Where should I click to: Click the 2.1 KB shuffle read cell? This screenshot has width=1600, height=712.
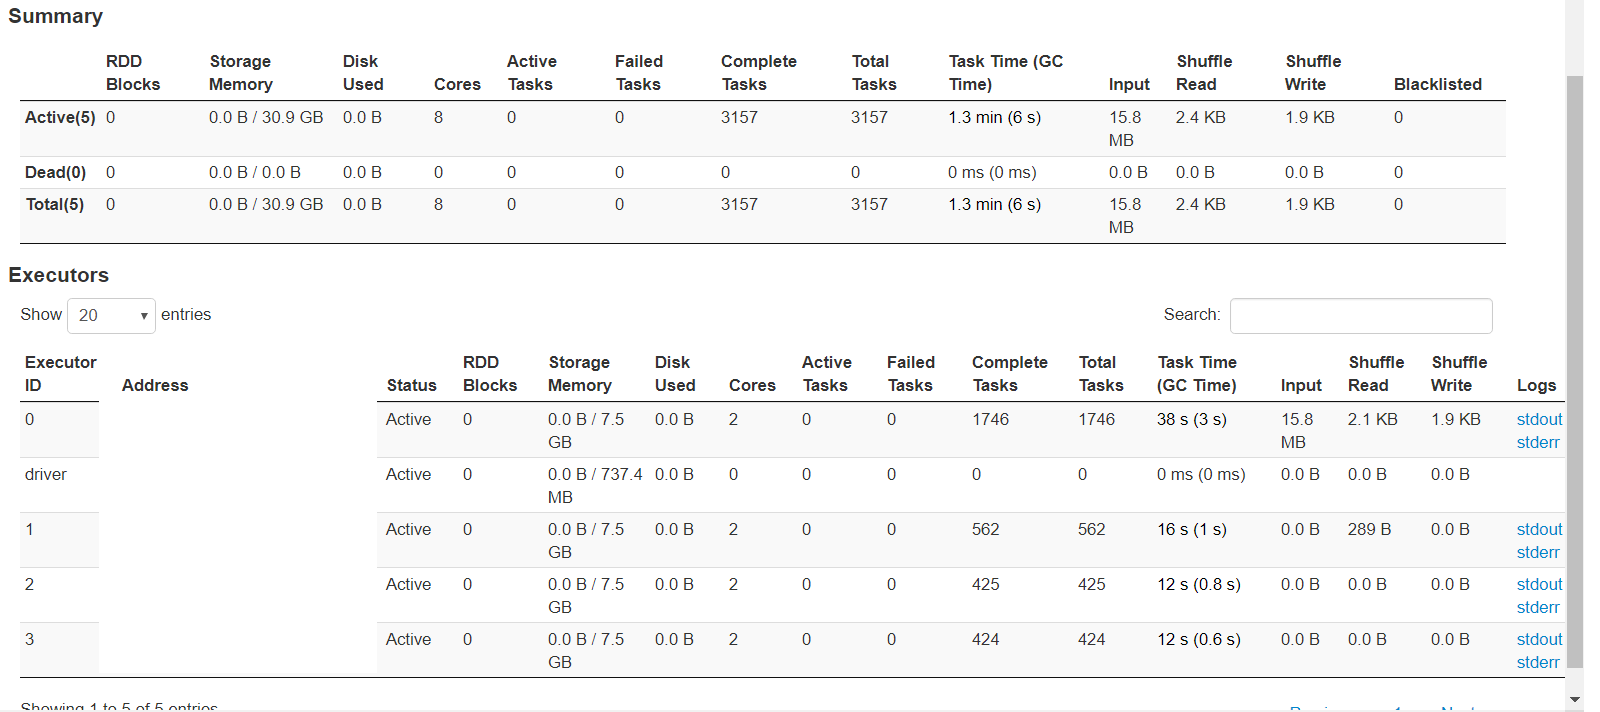pos(1372,419)
